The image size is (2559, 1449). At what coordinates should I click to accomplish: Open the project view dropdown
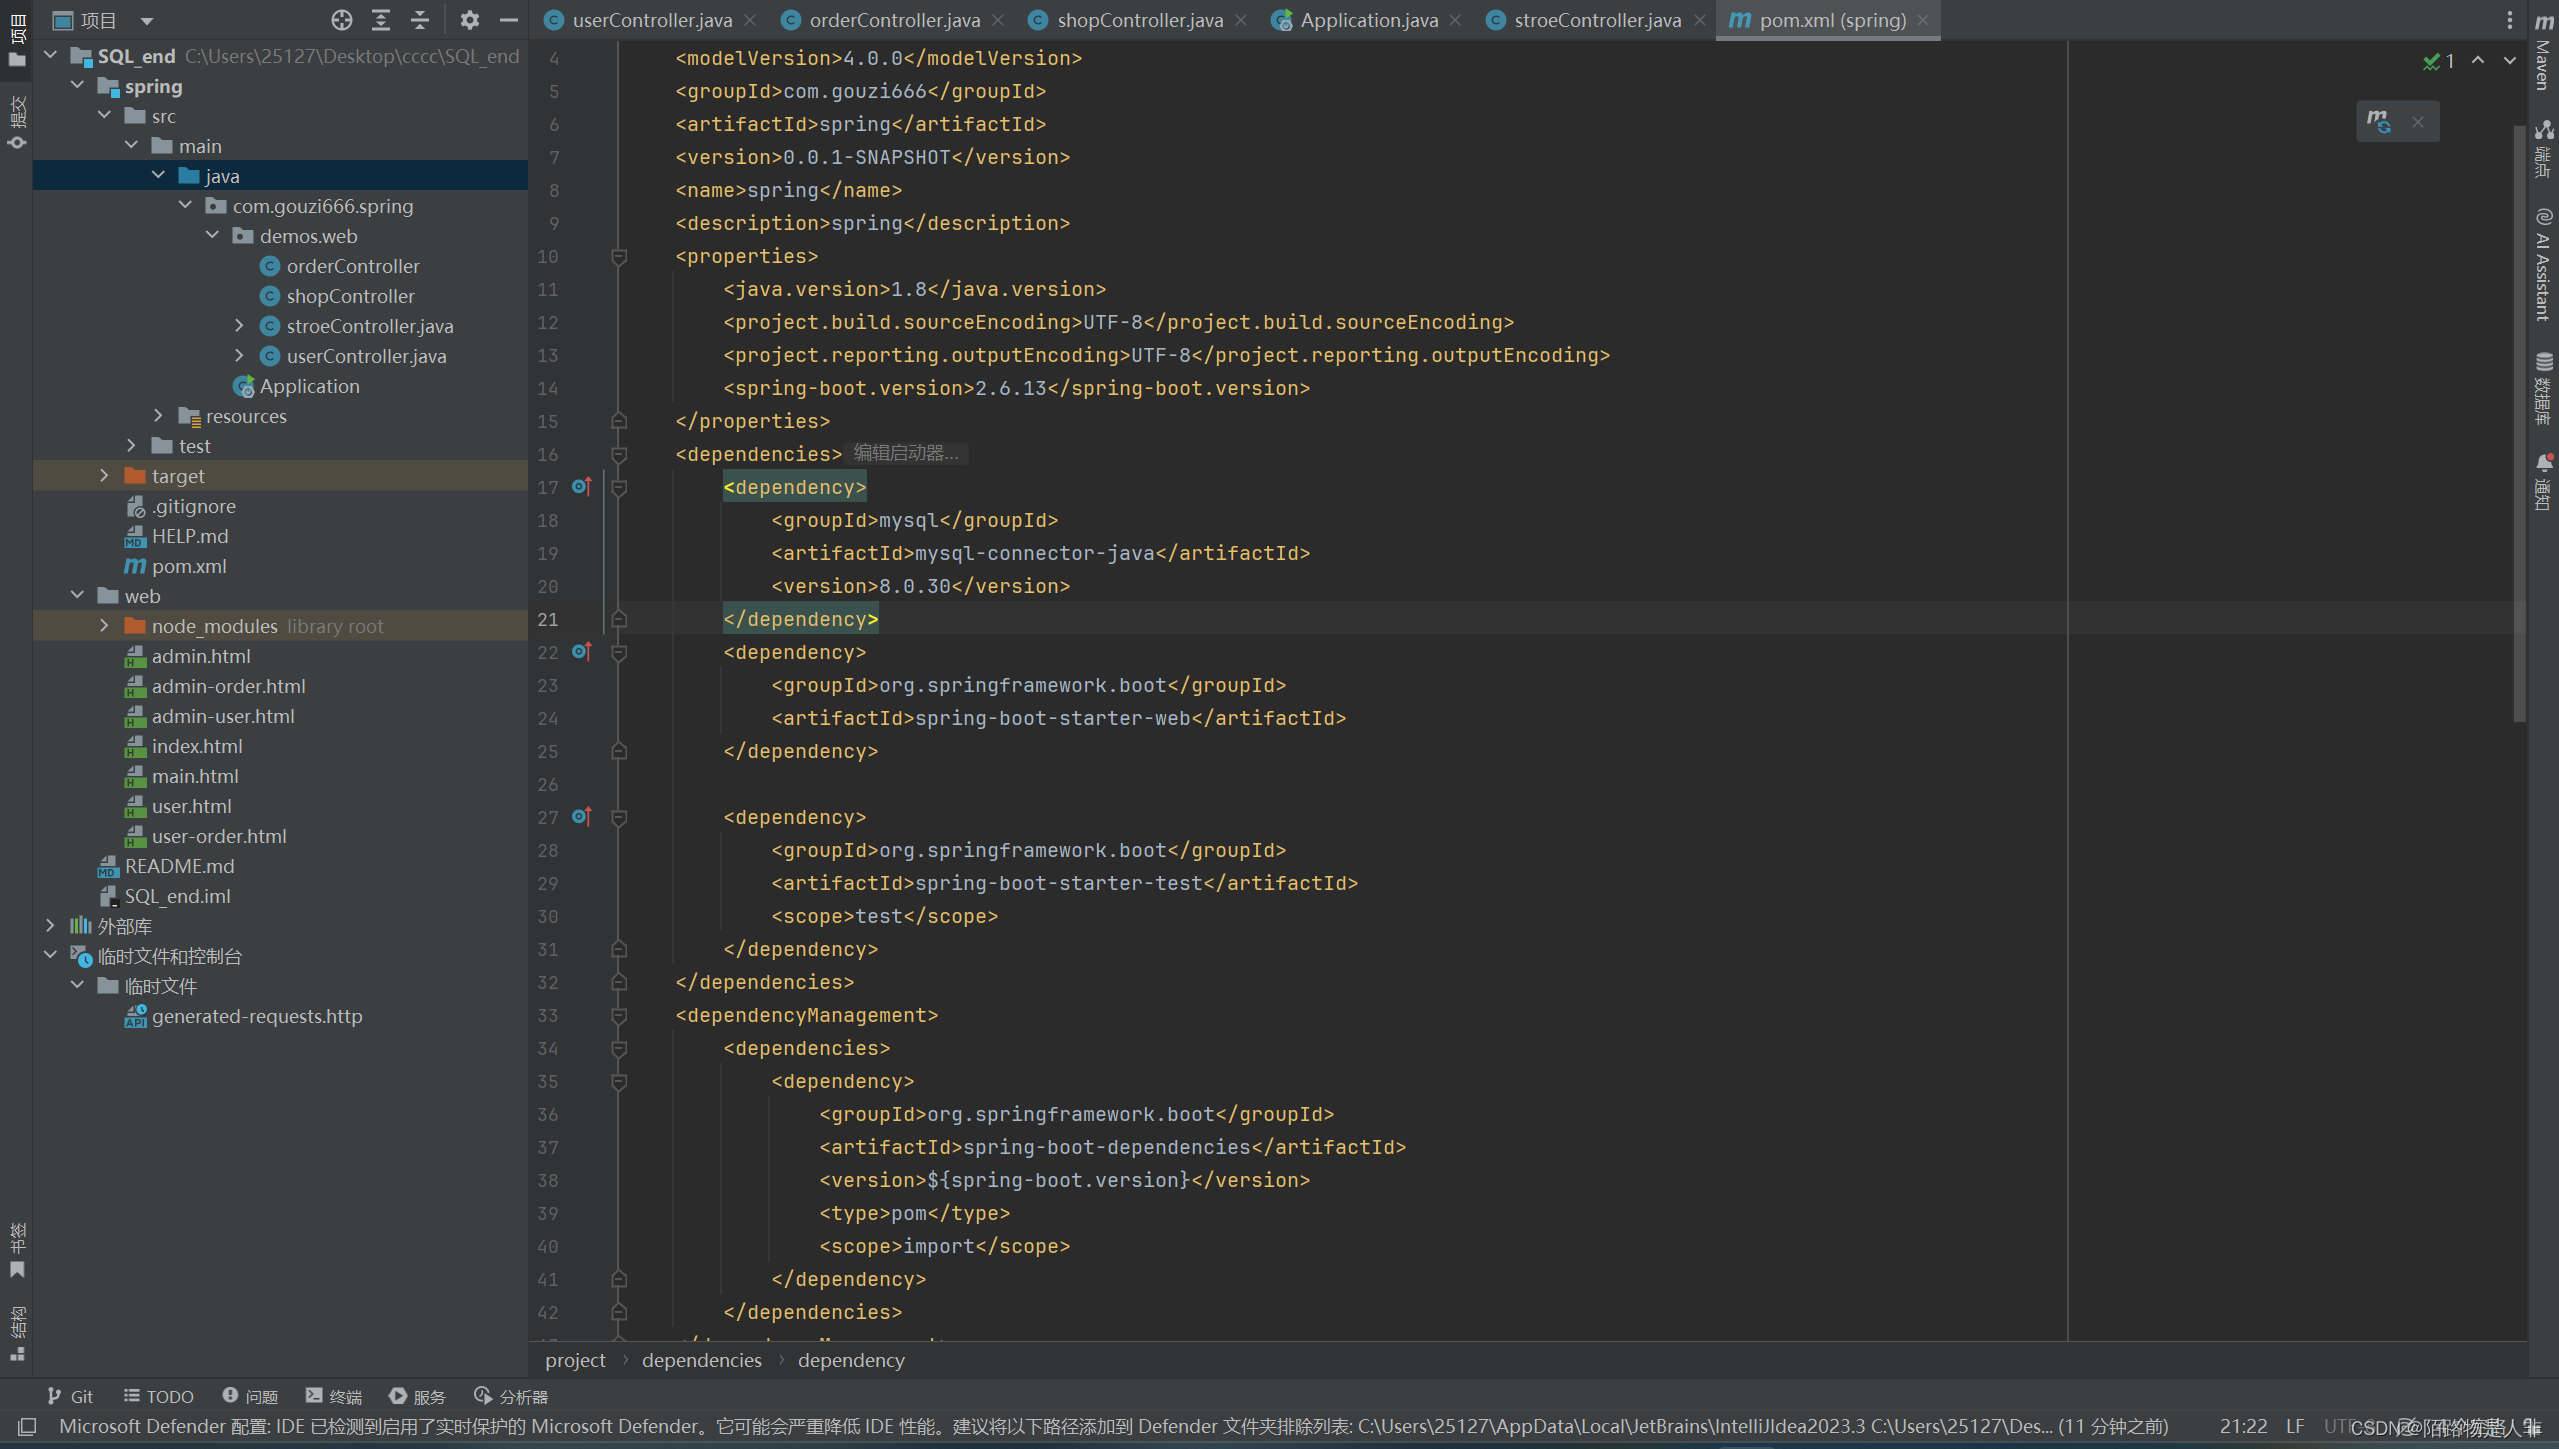[147, 20]
